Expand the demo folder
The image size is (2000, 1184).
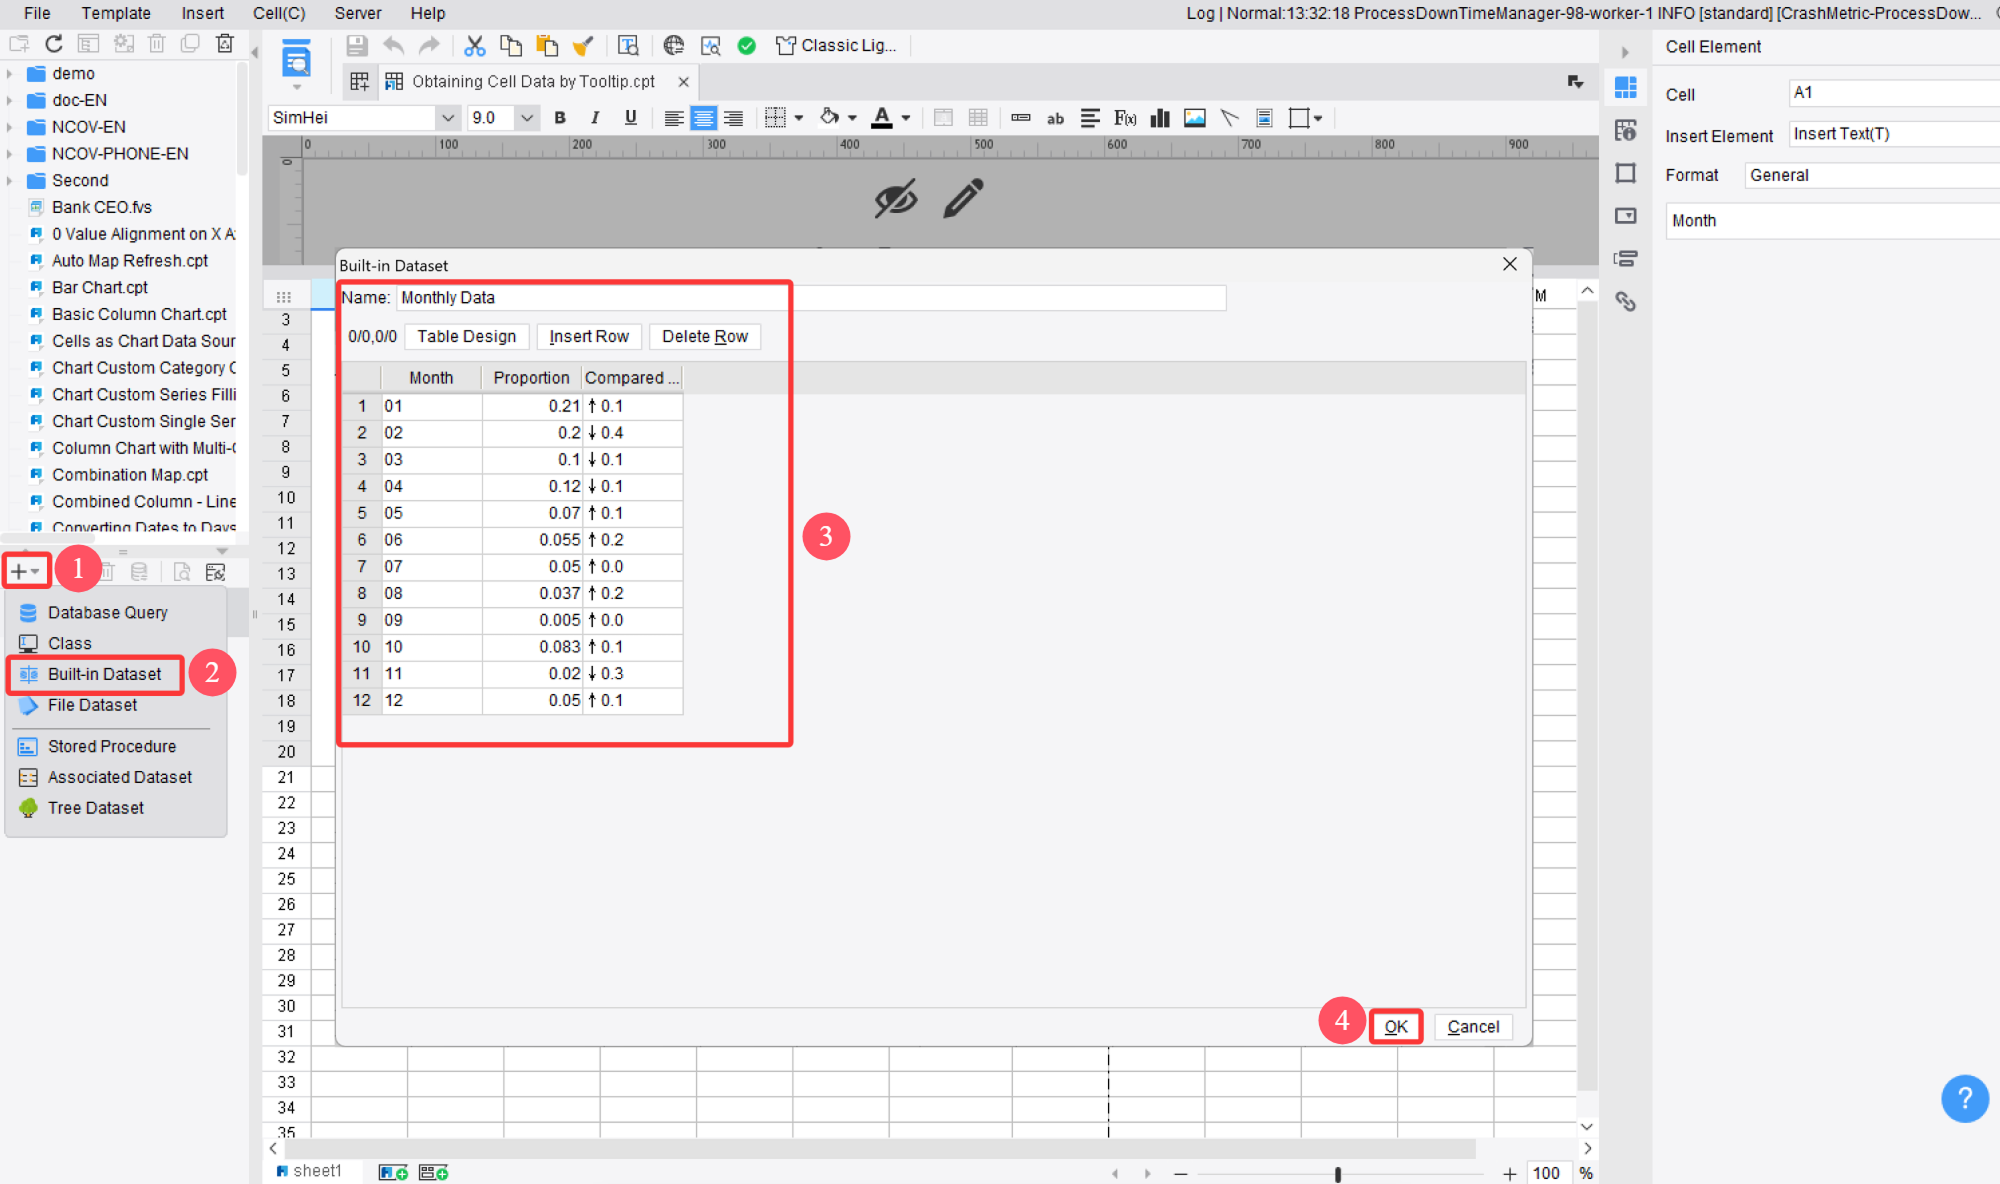10,74
